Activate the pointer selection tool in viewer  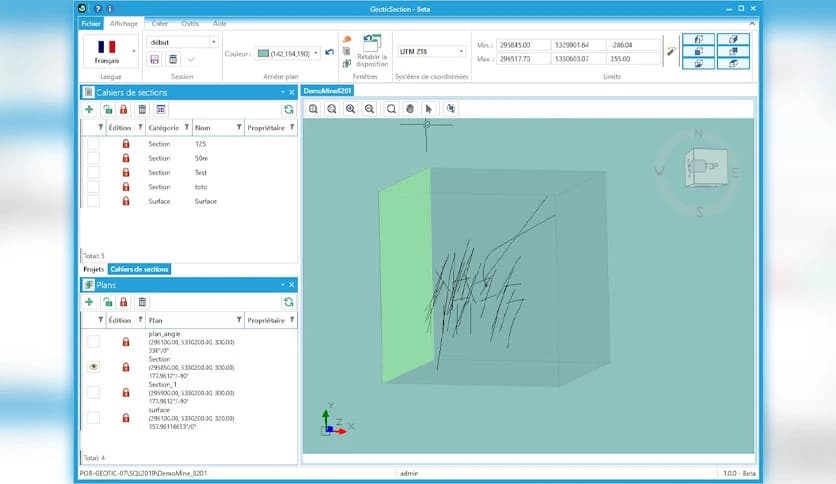click(428, 109)
